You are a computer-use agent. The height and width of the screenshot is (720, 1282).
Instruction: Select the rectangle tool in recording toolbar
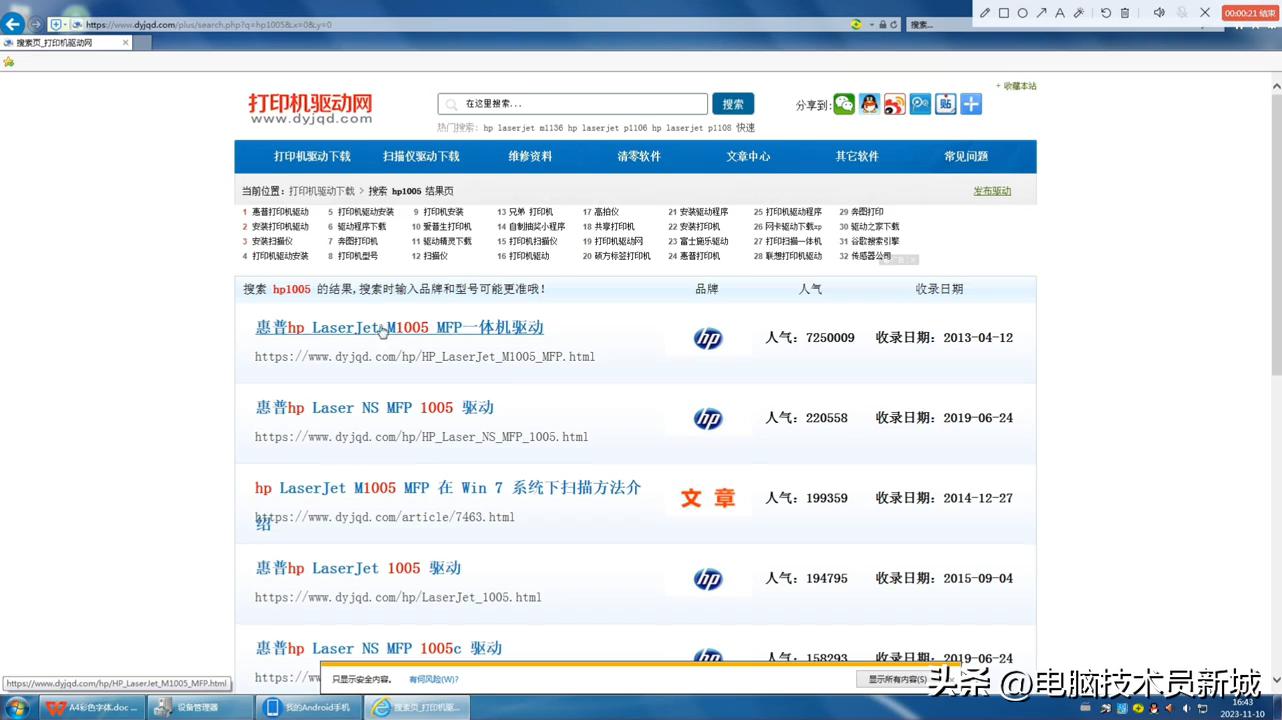tap(1004, 13)
